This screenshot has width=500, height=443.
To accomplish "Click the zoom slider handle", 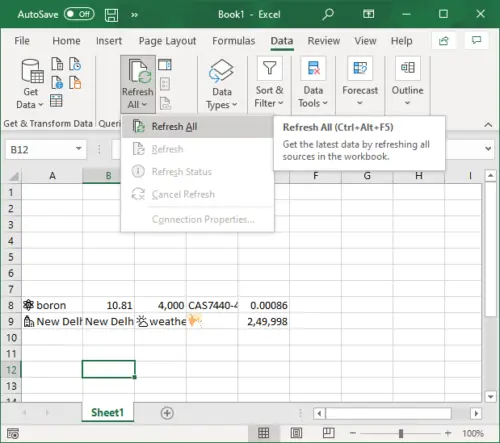I will pyautogui.click(x=401, y=433).
